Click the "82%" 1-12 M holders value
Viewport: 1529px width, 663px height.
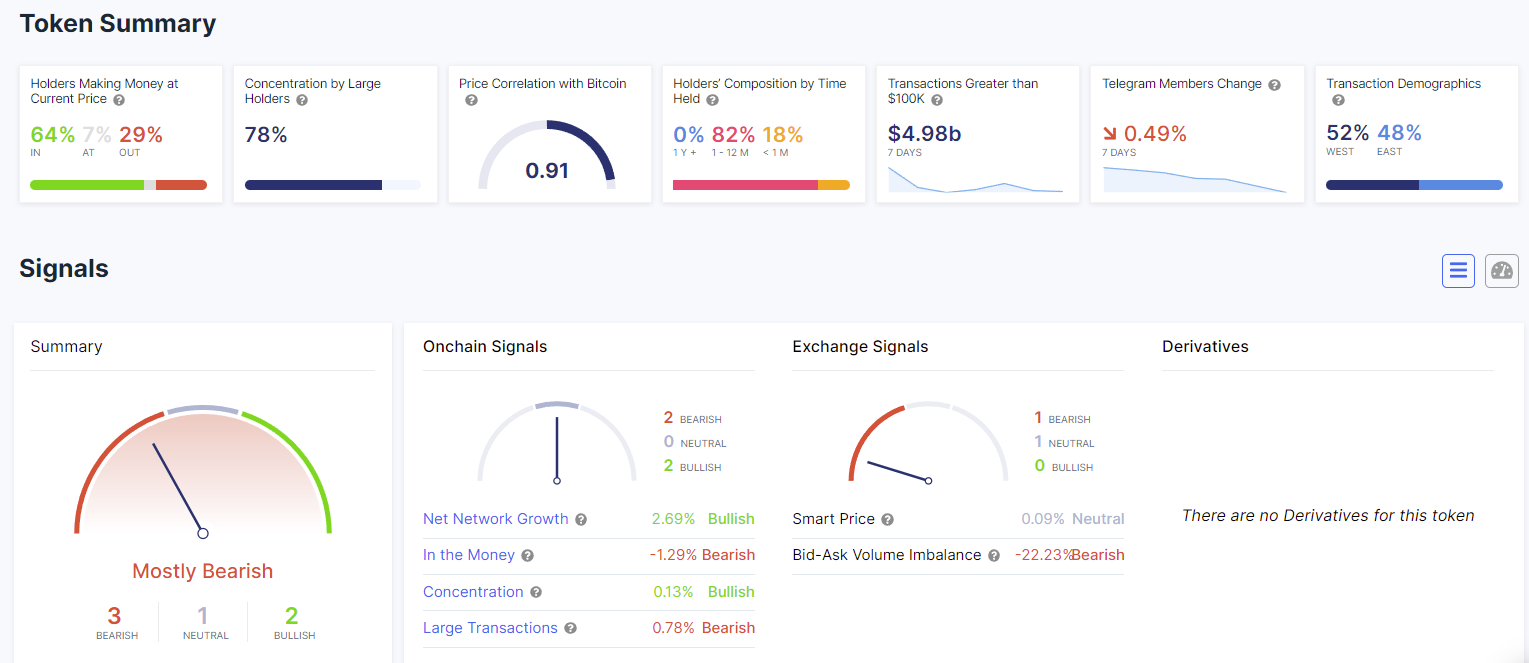(733, 134)
